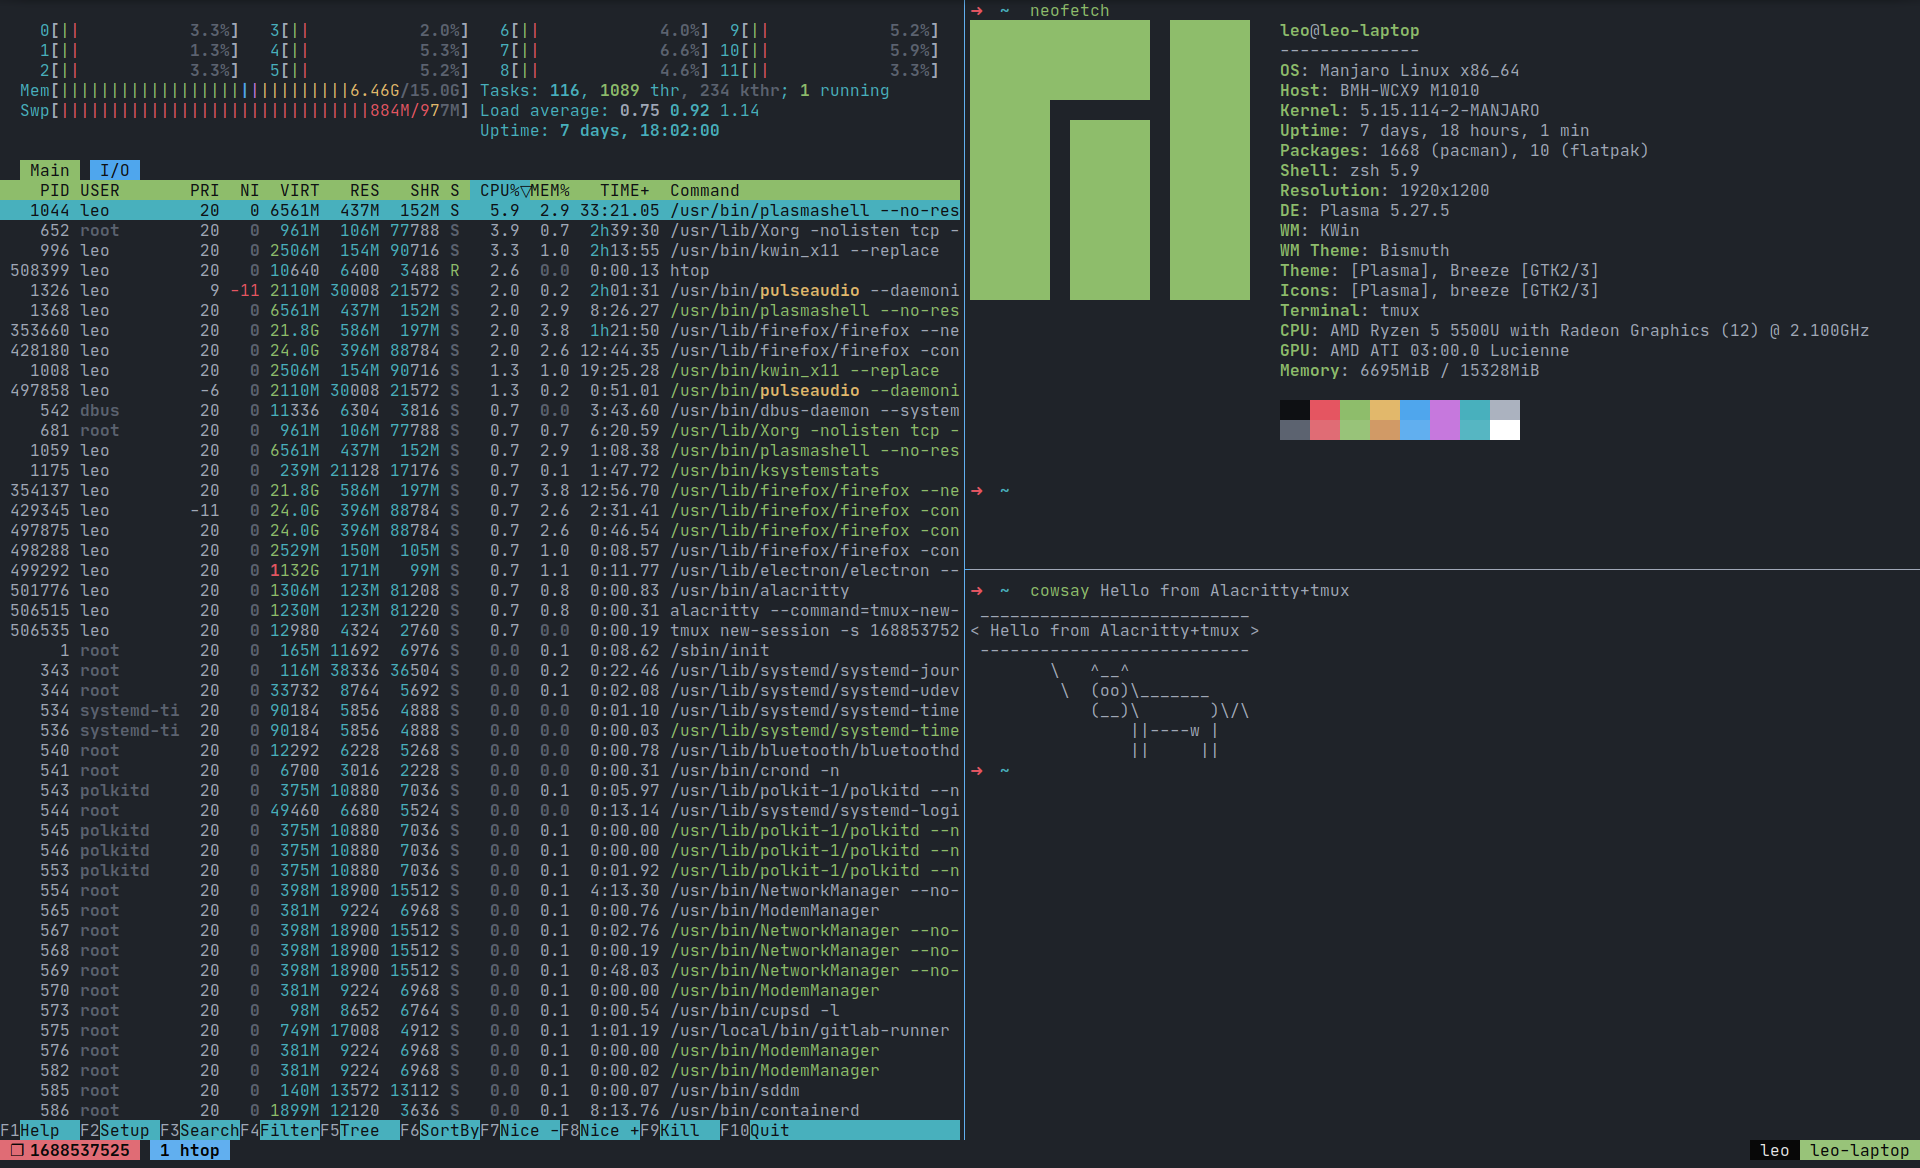The width and height of the screenshot is (1920, 1168).
Task: Select tmux window tab '1 htop'
Action: pos(190,1150)
